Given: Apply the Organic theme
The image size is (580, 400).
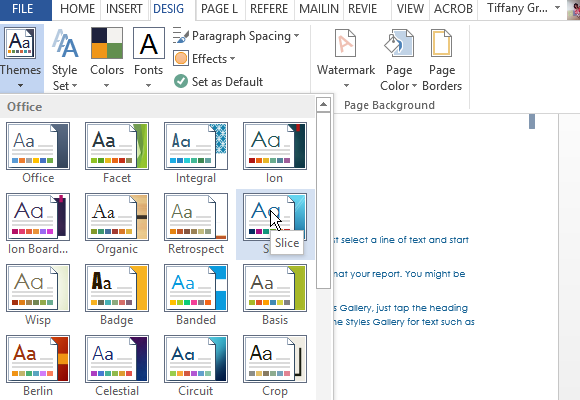Looking at the screenshot, I should click(117, 224).
